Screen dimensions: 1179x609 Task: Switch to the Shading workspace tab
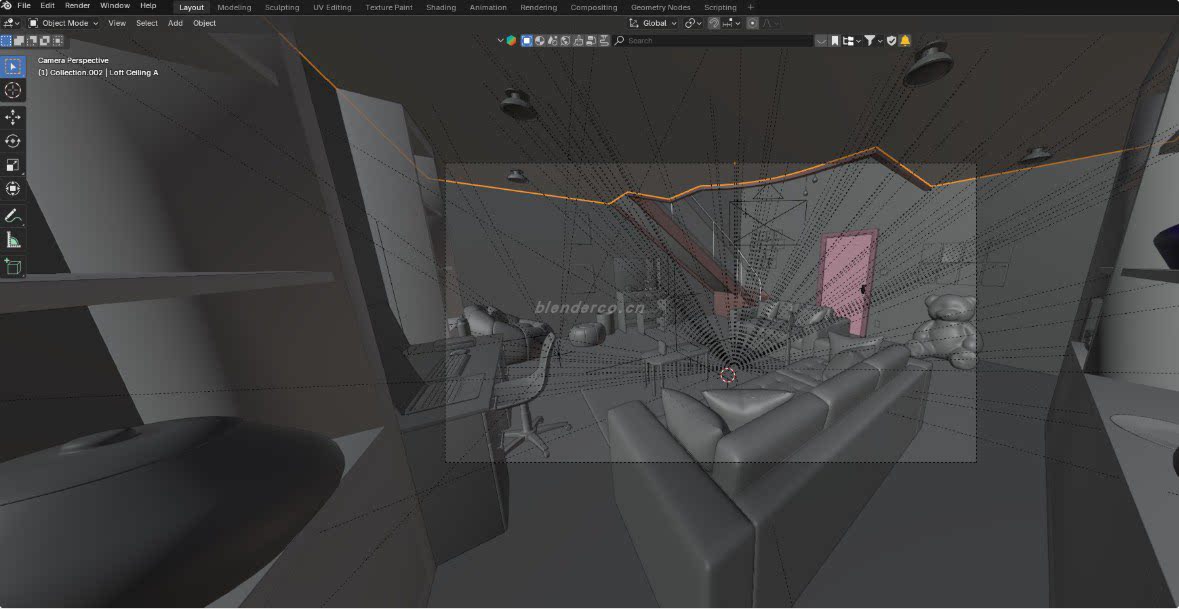tap(441, 8)
